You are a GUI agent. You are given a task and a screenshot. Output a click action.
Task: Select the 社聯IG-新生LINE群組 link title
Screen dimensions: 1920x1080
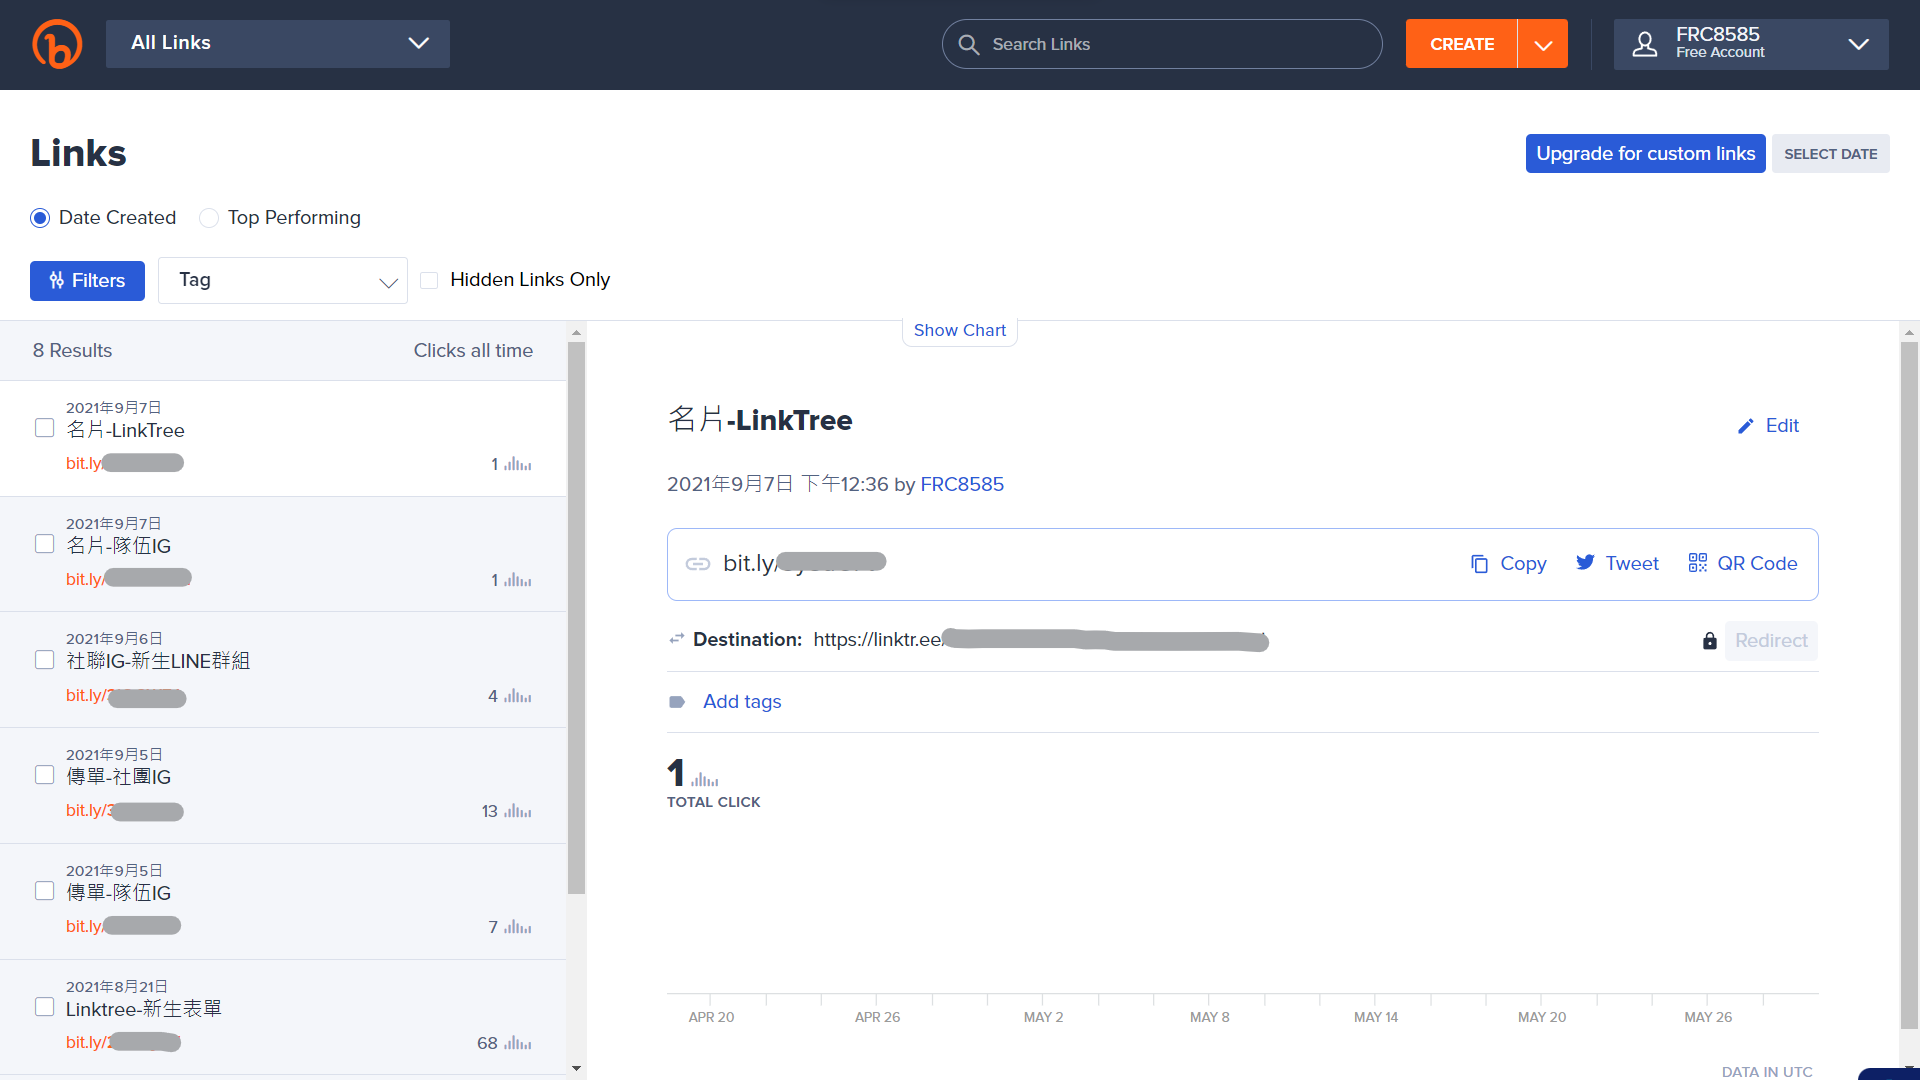click(158, 662)
